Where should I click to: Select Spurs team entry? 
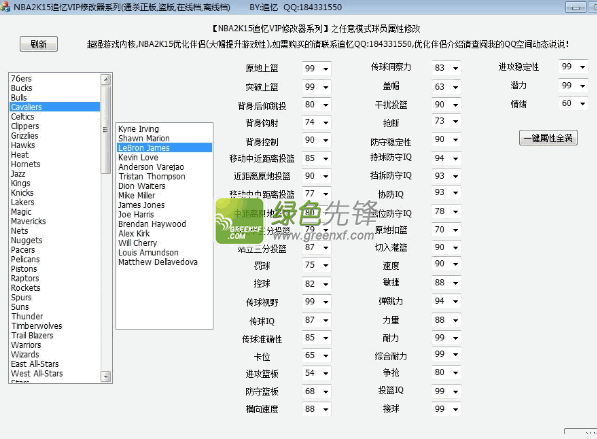[55, 297]
